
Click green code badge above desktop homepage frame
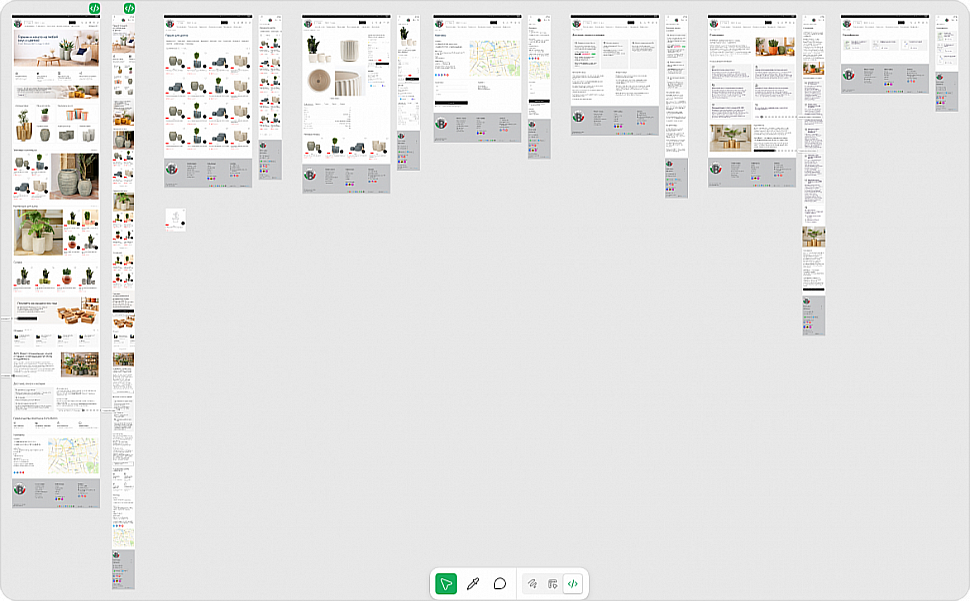94,8
